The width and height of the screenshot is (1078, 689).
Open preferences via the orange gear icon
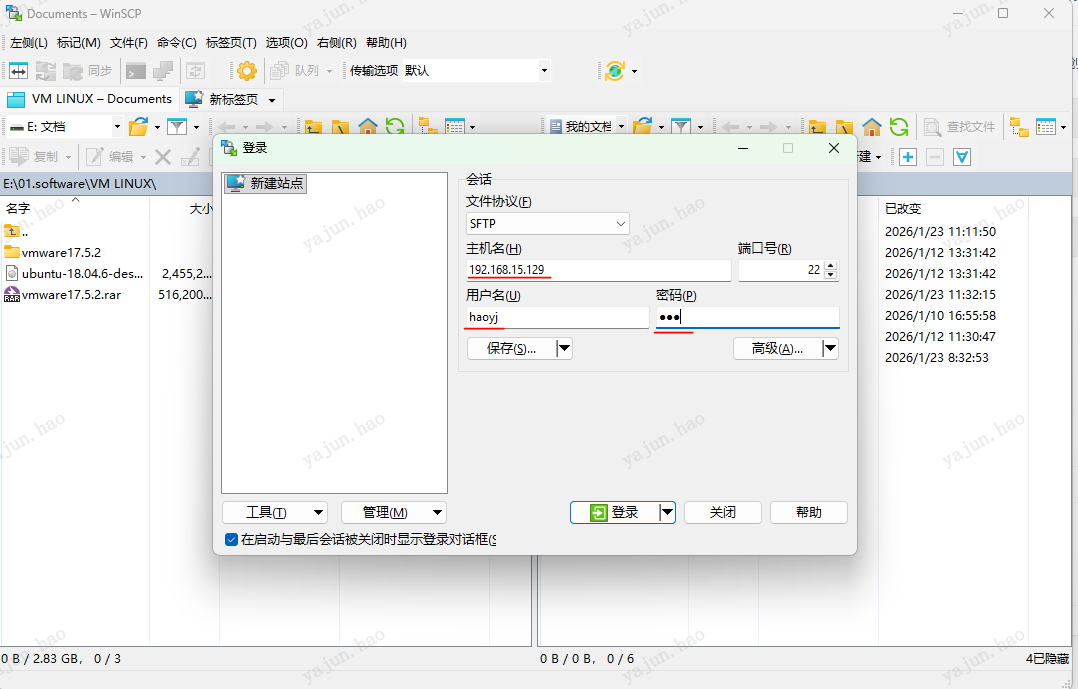click(247, 71)
